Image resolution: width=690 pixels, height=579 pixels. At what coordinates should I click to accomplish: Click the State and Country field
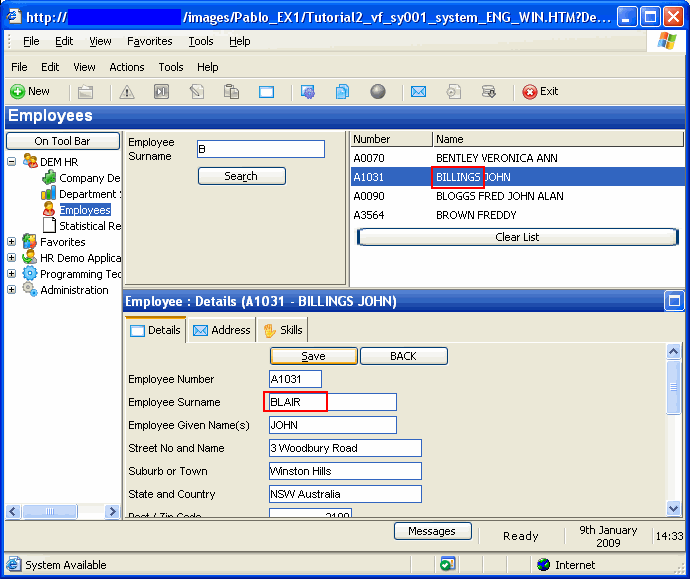pyautogui.click(x=345, y=494)
